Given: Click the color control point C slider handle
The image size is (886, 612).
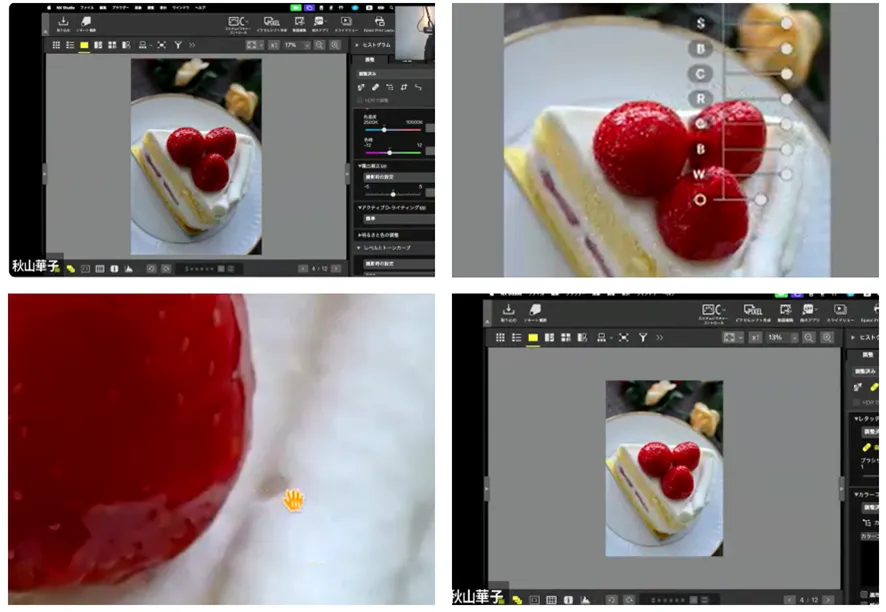Looking at the screenshot, I should (786, 74).
